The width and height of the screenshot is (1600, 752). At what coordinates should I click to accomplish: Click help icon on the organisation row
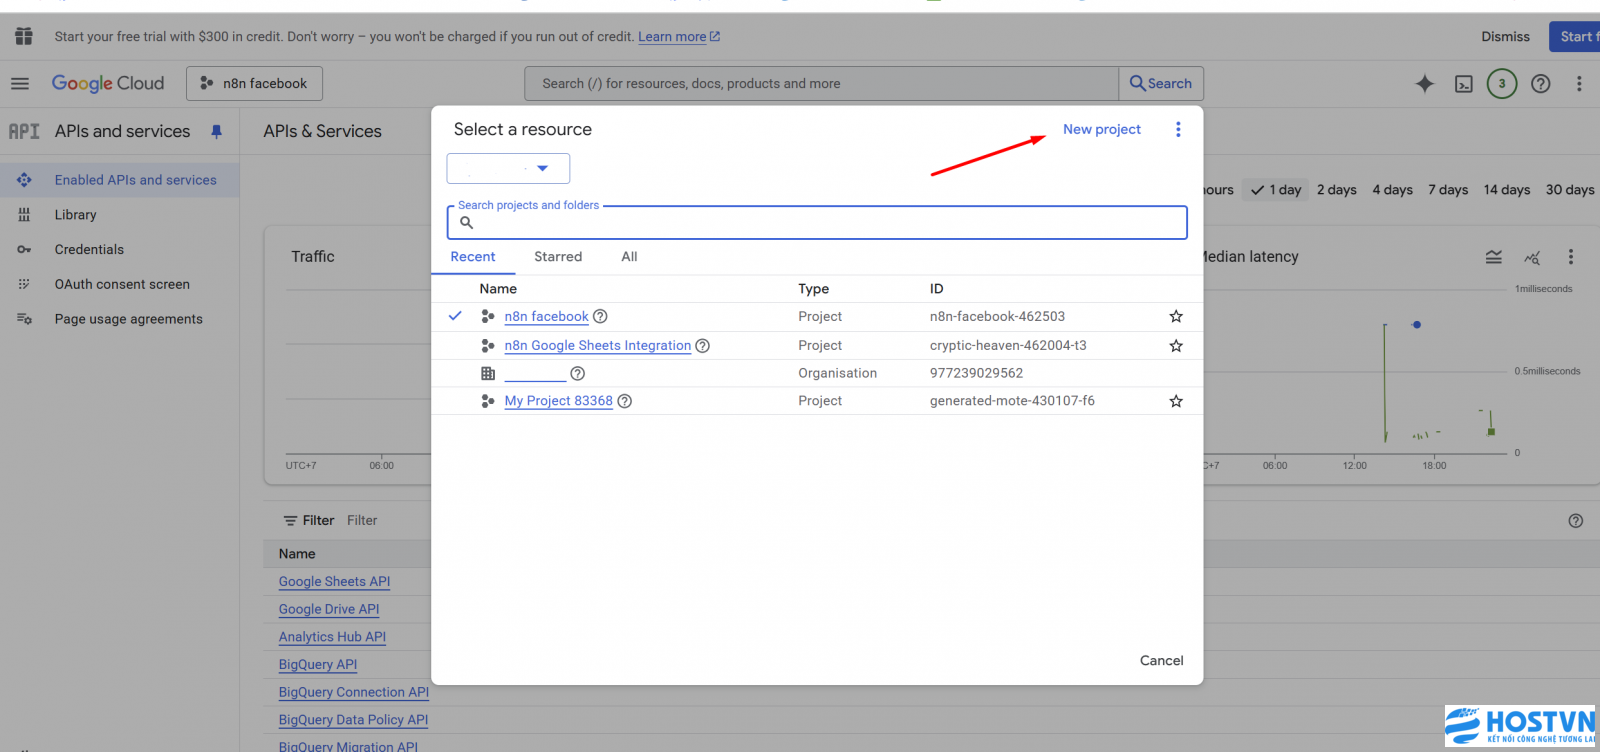[577, 373]
